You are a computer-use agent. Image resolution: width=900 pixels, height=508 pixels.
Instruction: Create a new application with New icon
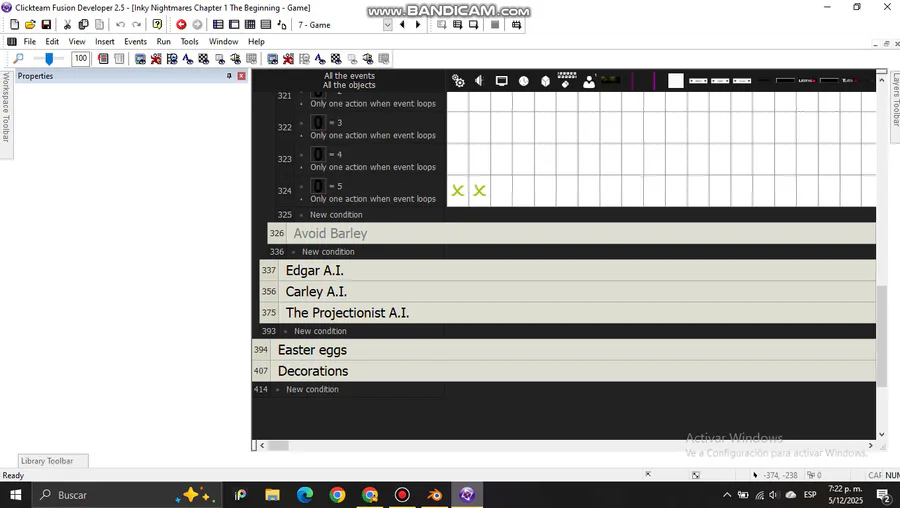click(x=14, y=25)
